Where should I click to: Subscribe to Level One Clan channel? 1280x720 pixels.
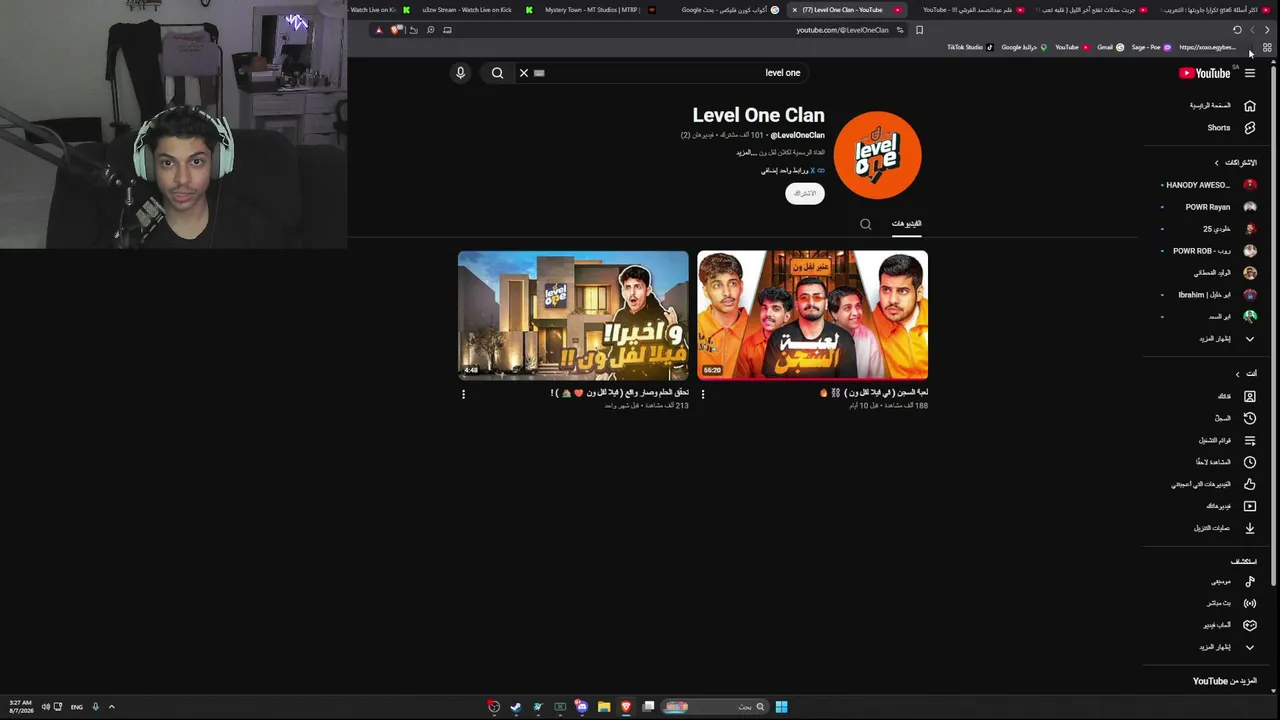point(805,193)
